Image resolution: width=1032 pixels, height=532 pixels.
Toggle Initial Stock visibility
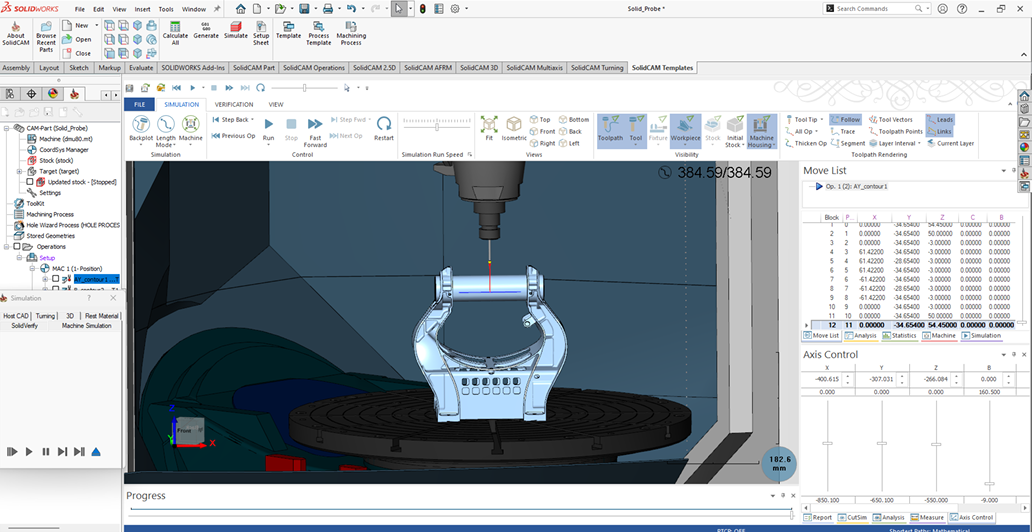click(x=735, y=131)
